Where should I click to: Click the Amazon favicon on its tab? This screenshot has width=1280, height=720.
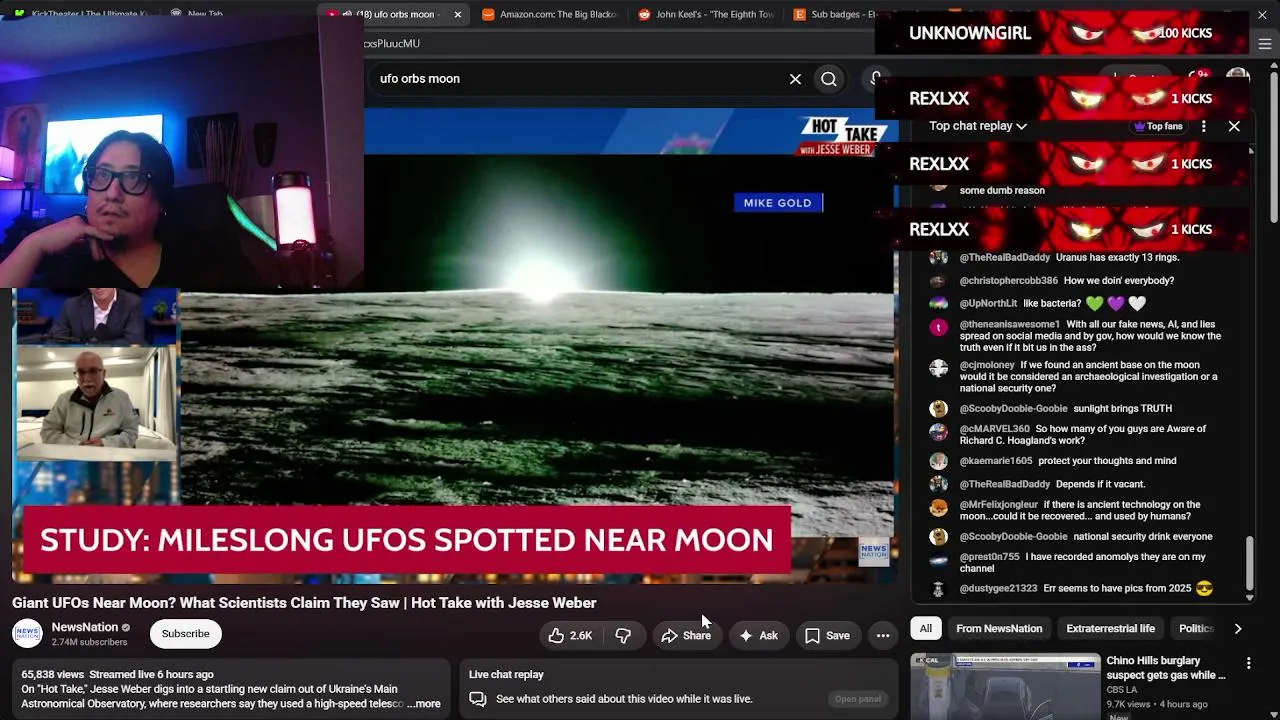pos(488,15)
